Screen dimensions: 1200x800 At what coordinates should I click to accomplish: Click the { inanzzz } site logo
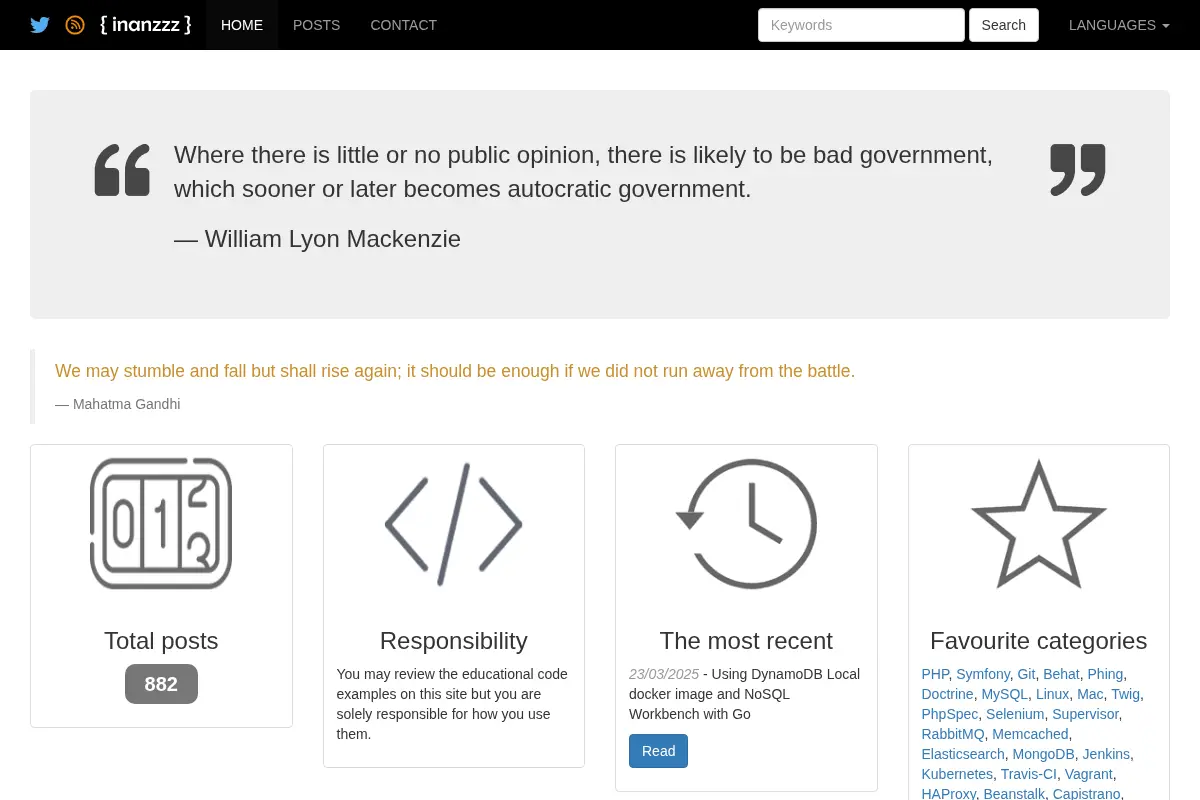[146, 25]
